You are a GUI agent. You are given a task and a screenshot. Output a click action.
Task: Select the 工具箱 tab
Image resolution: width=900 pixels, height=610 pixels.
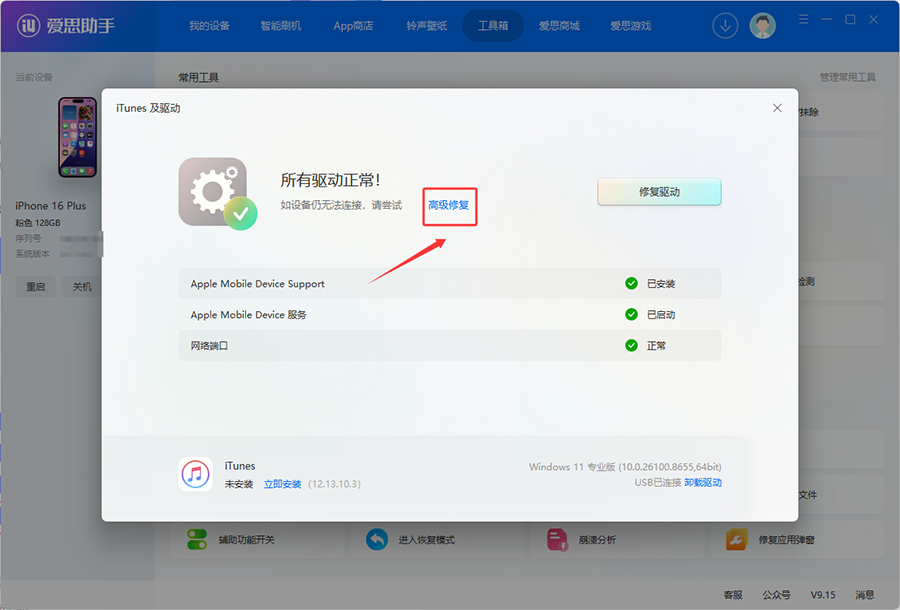pos(493,26)
